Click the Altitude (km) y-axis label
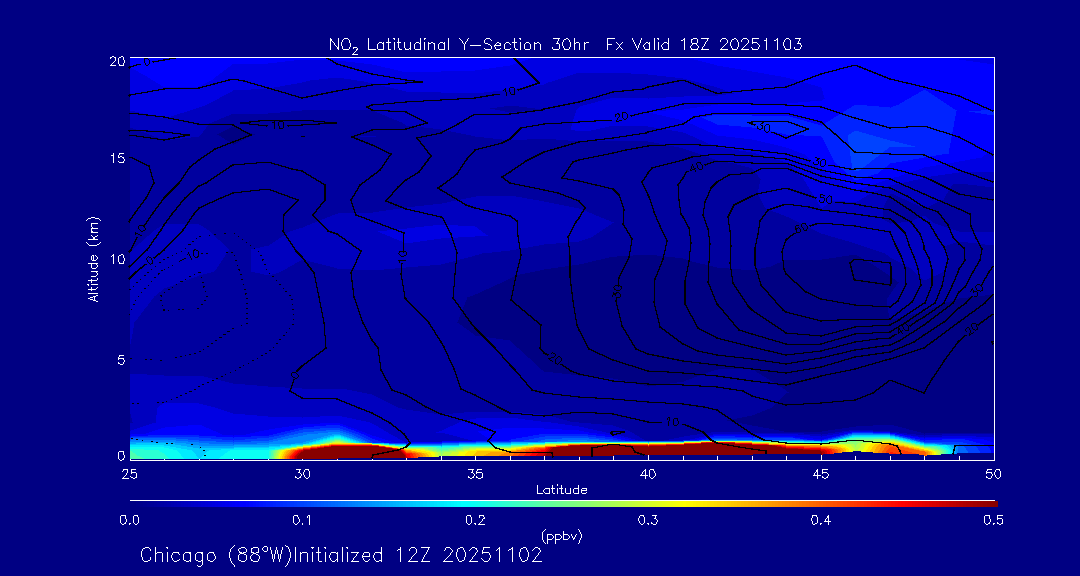 [x=93, y=258]
